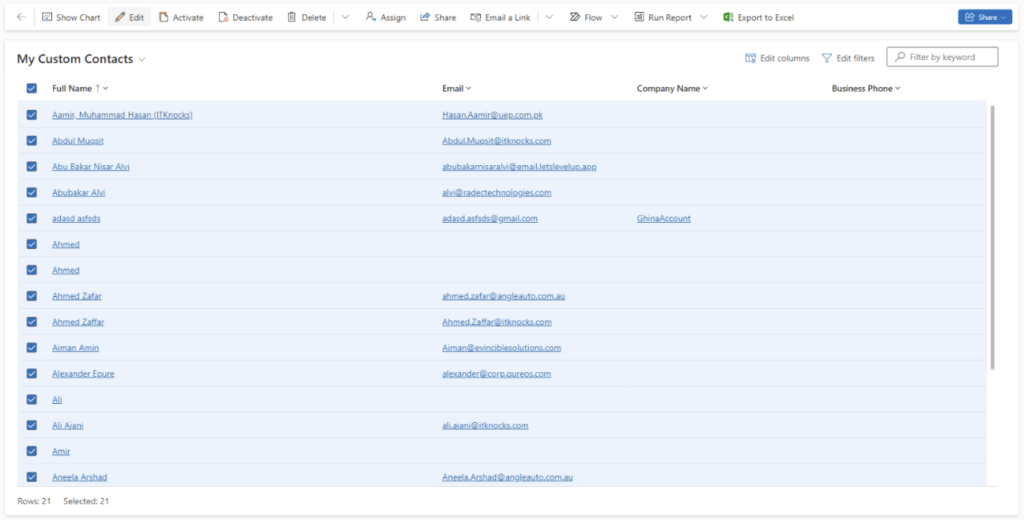Activate the selected contacts
Image resolution: width=1024 pixels, height=520 pixels.
181,17
